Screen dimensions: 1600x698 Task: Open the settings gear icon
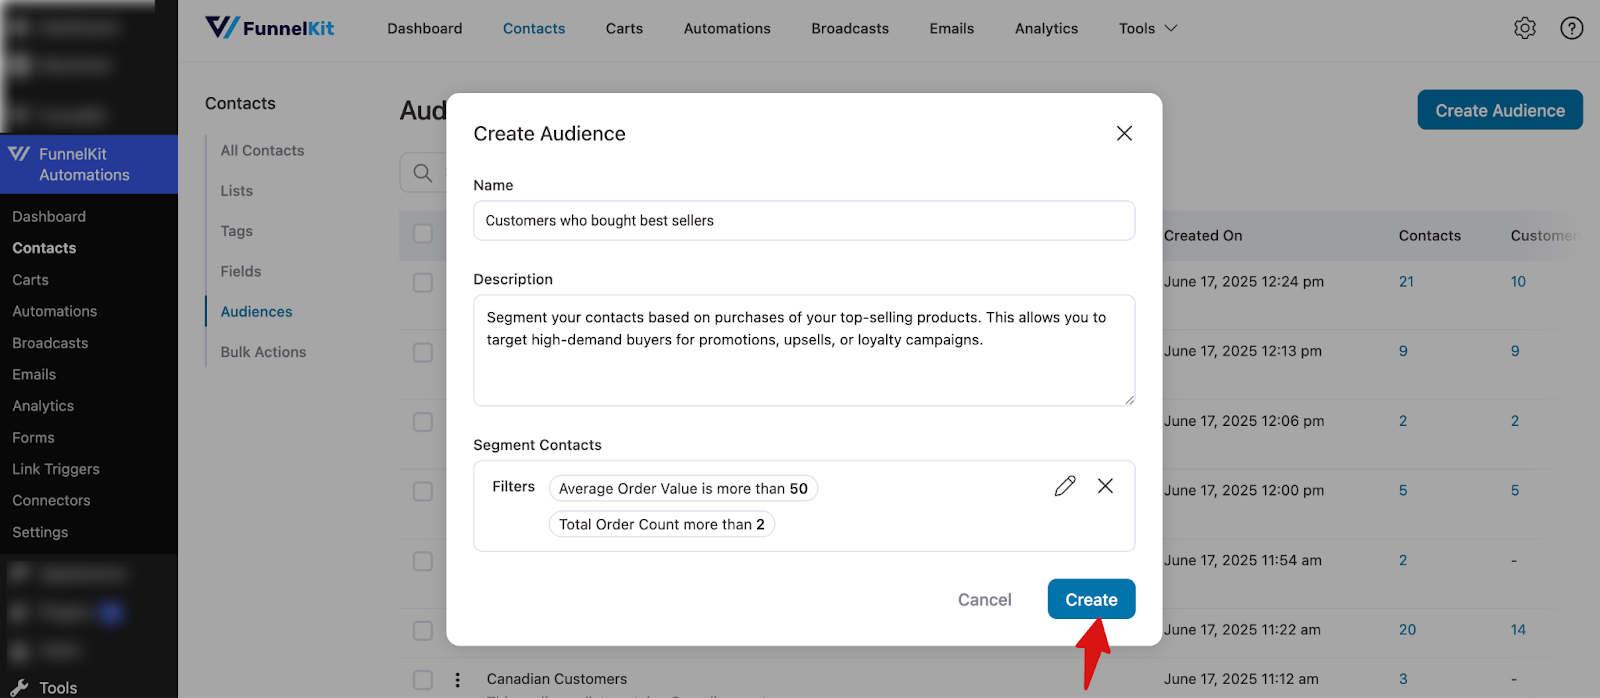[x=1525, y=28]
